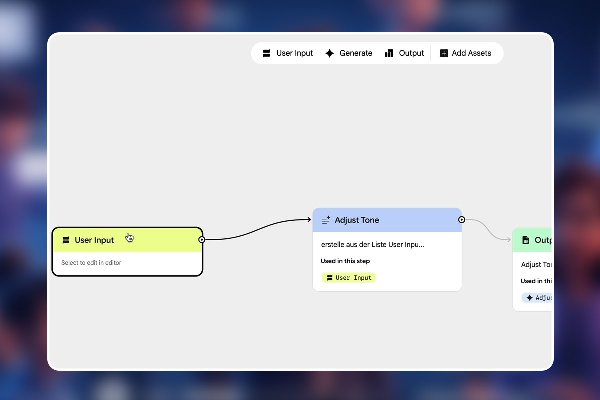This screenshot has width=600, height=400.
Task: Click the sparkle icon next to Generate
Action: [x=329, y=53]
